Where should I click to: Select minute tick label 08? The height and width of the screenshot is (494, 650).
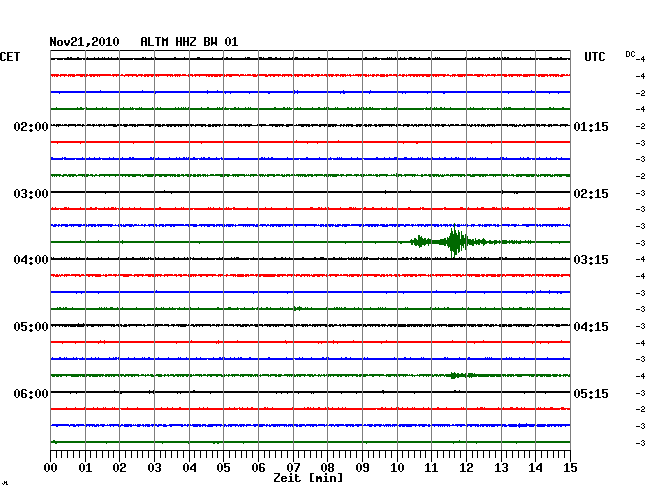click(x=327, y=468)
